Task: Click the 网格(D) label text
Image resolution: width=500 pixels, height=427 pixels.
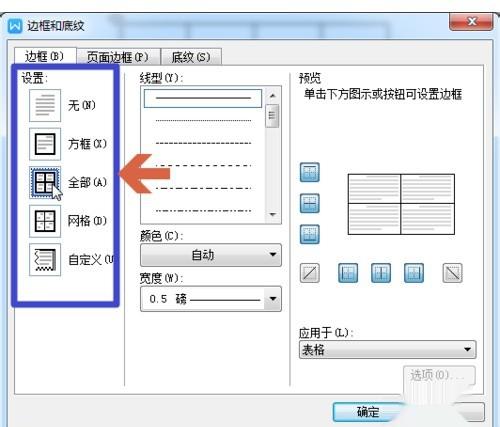Action: (x=87, y=221)
